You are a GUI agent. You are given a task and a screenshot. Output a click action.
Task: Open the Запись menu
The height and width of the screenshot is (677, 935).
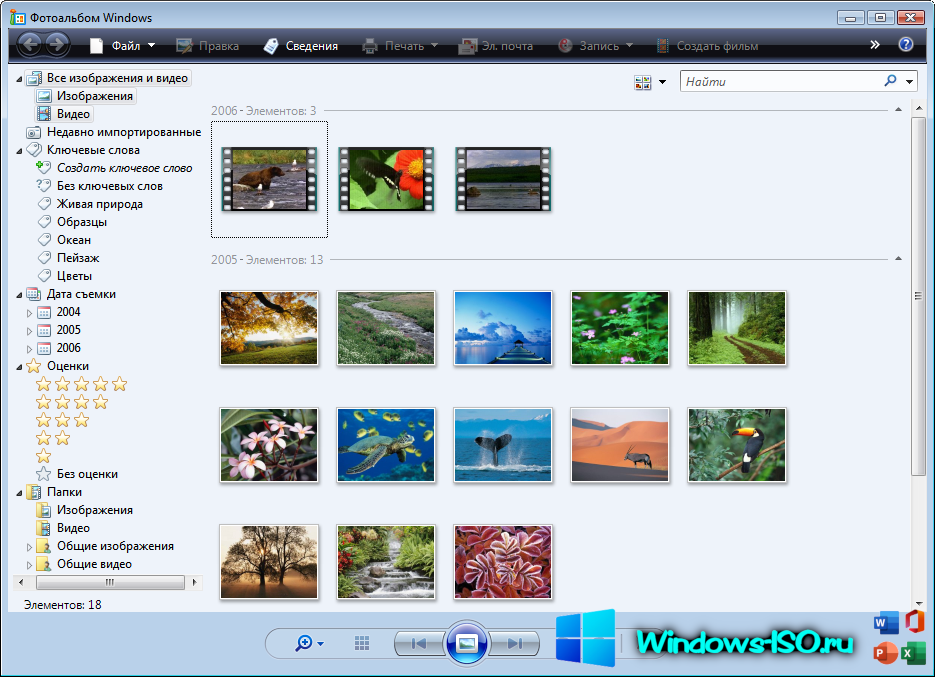click(595, 45)
